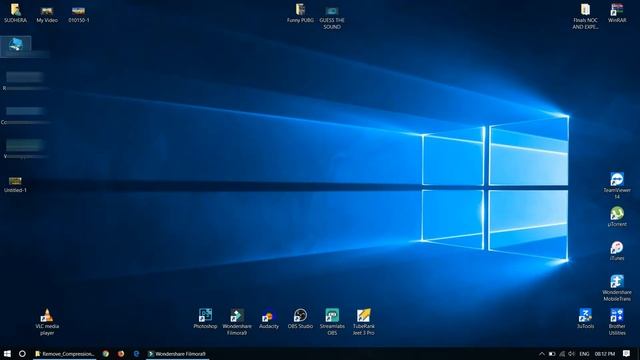
Task: Switch to the Remove_Compression taskbar window
Action: point(64,354)
